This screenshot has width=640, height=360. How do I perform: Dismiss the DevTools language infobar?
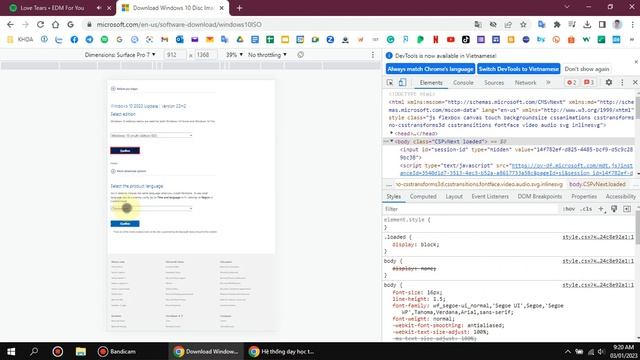(636, 62)
